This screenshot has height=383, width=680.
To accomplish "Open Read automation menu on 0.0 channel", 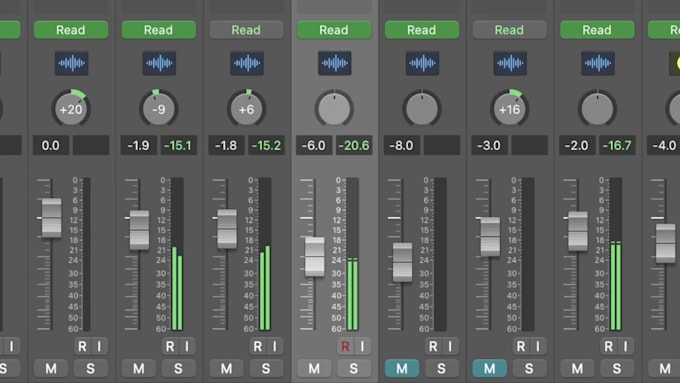I will 71,30.
